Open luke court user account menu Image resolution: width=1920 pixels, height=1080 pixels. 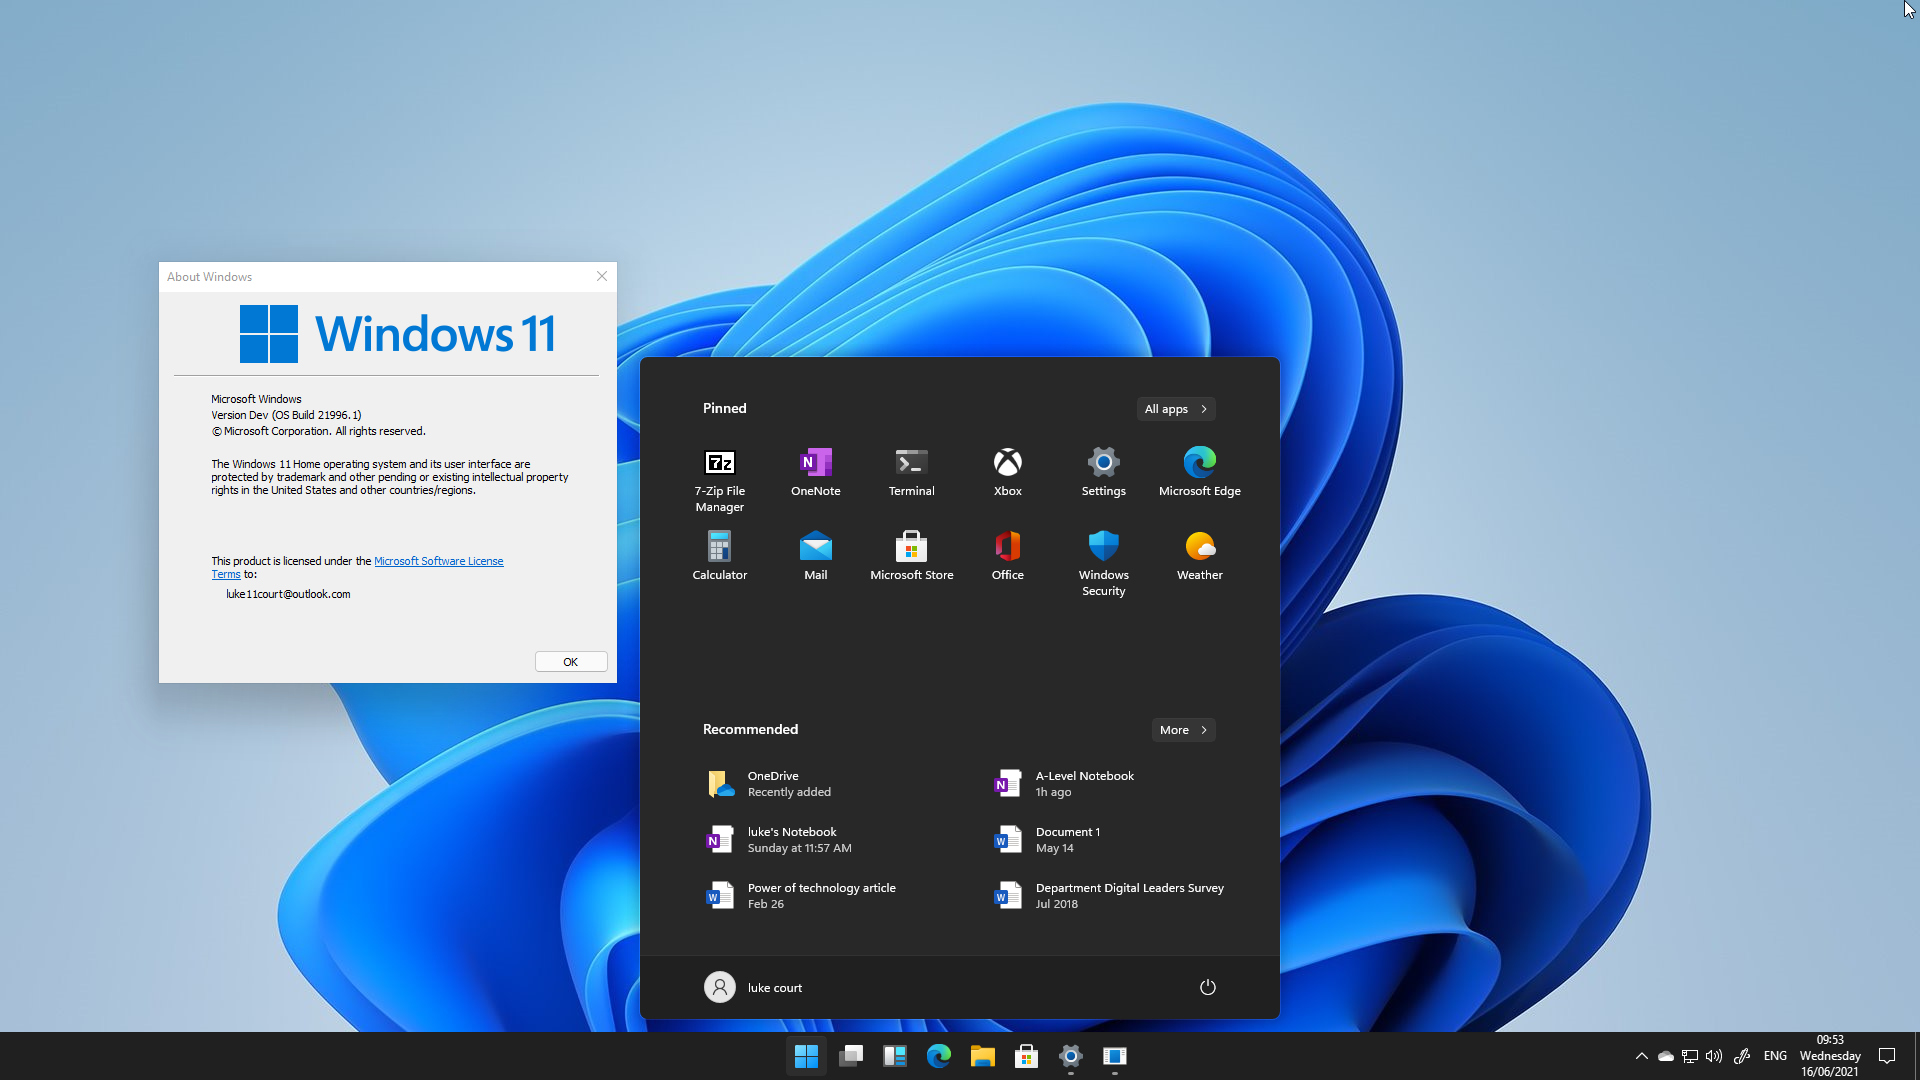click(x=753, y=987)
